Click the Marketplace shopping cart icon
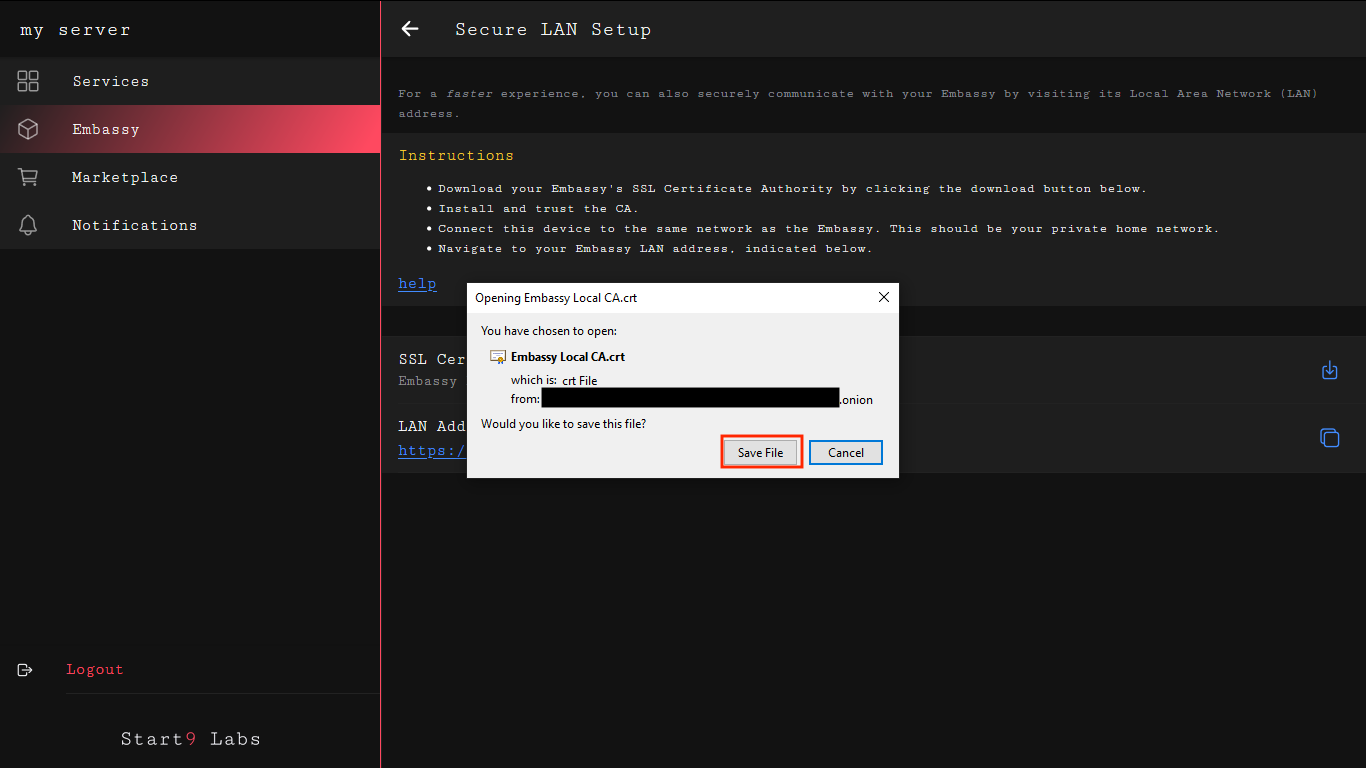 [28, 177]
